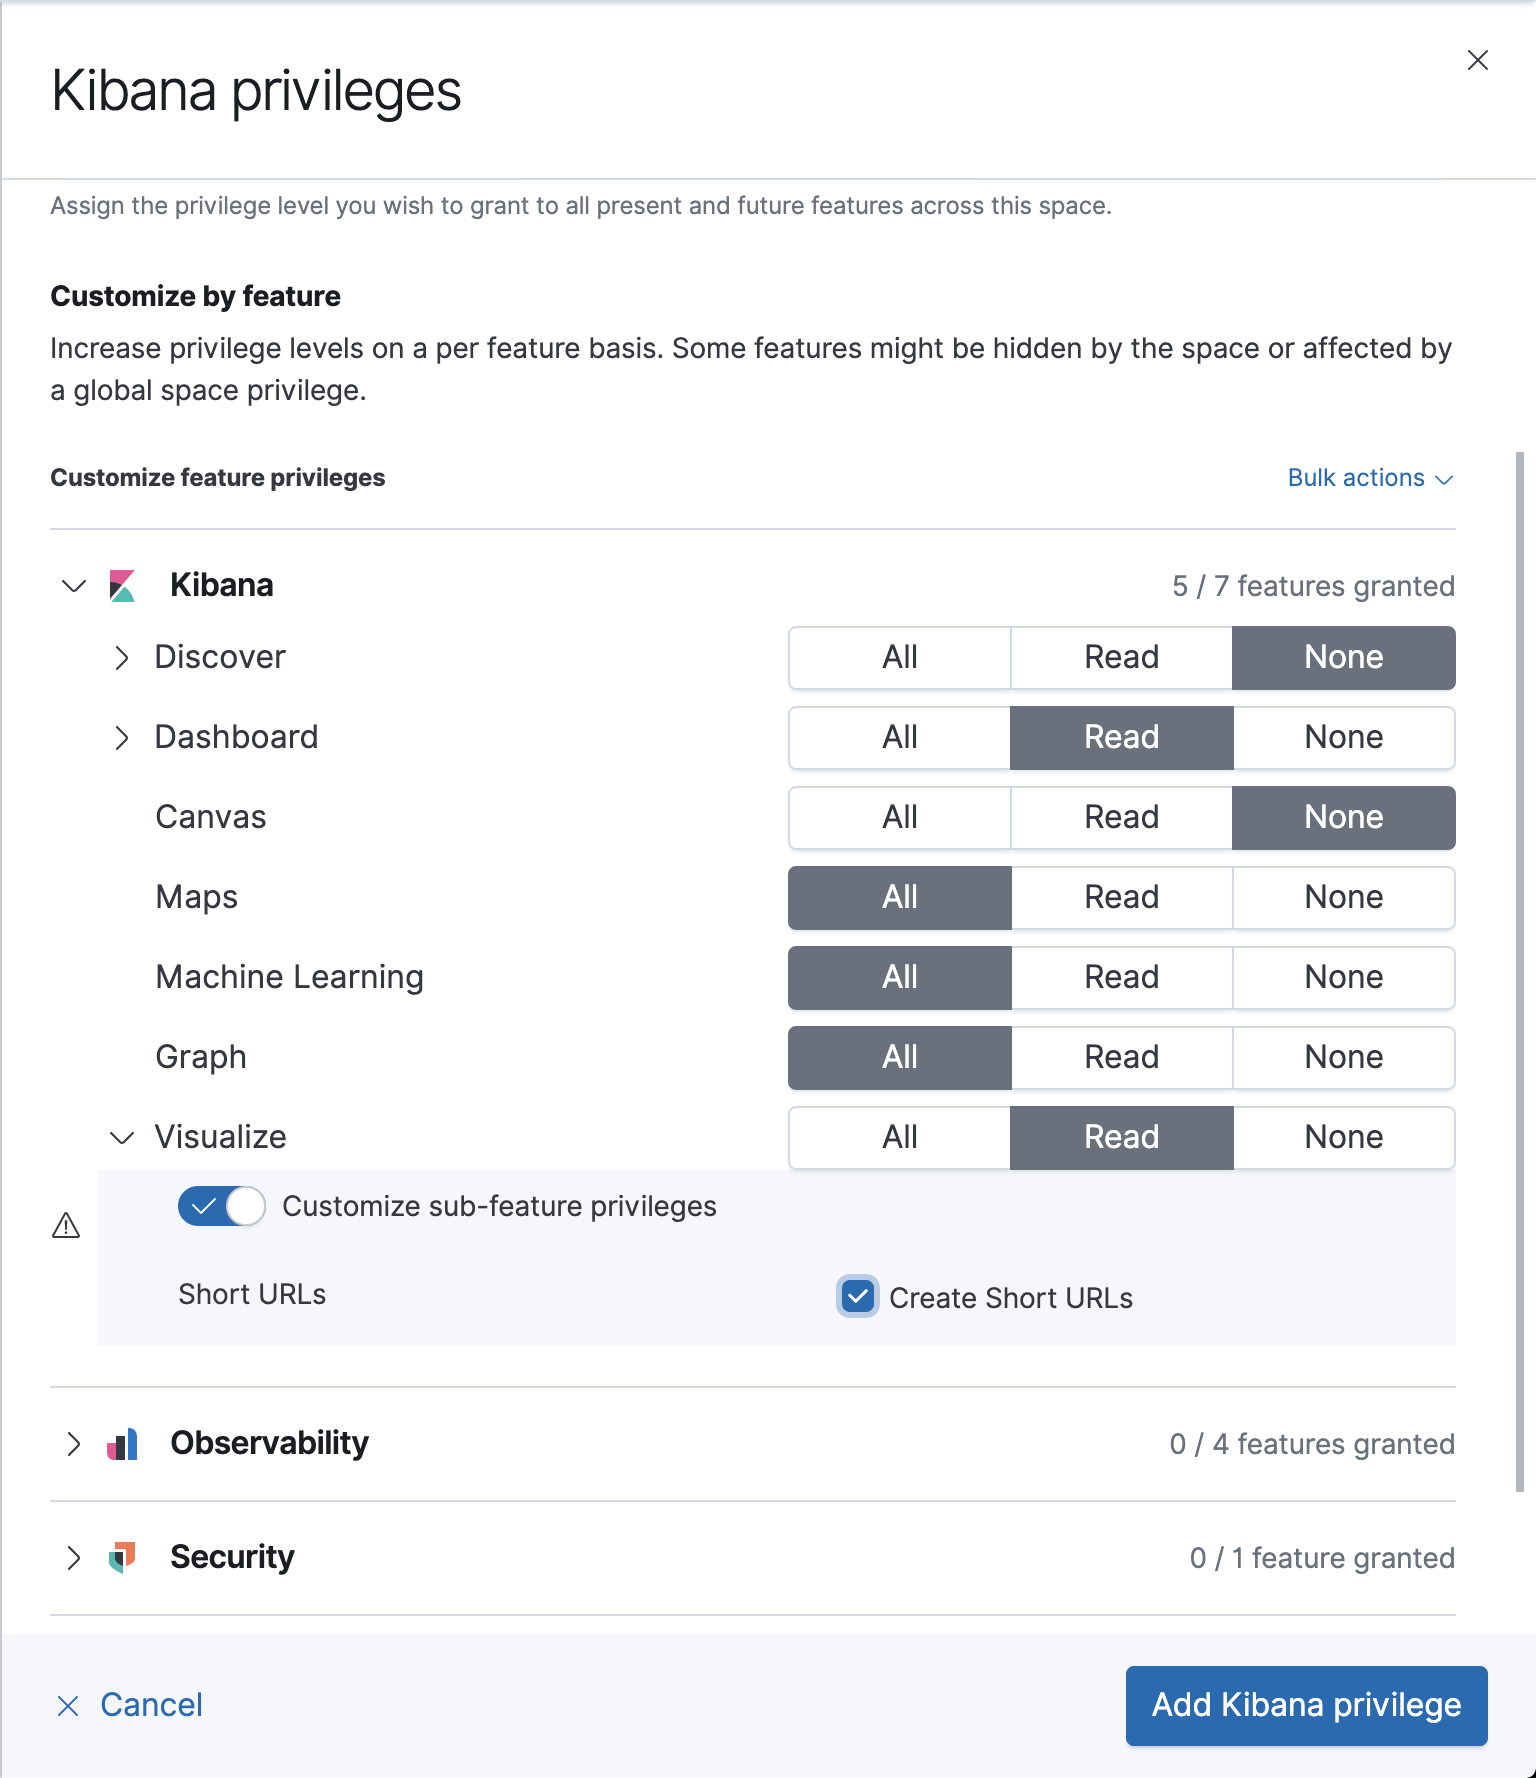Click the Security shield icon
Screen dimensions: 1536x1778
click(x=122, y=1557)
